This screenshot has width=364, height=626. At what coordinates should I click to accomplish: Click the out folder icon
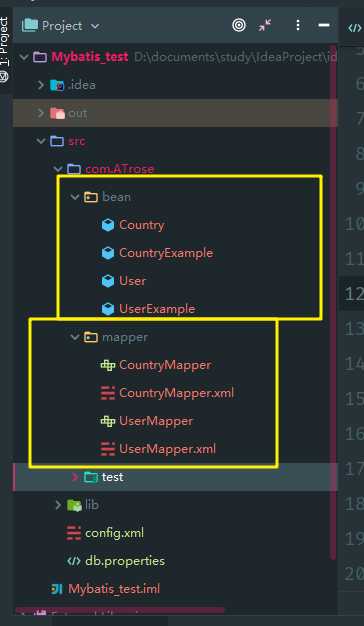click(x=57, y=113)
